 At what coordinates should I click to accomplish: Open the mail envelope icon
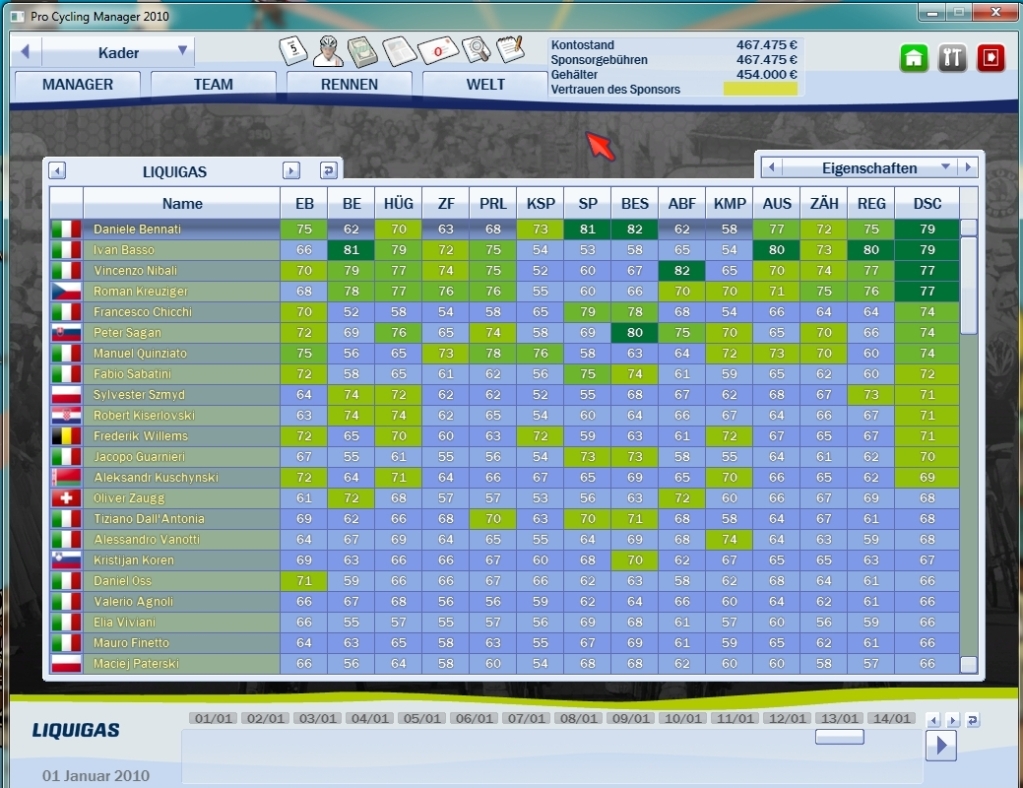click(x=438, y=50)
